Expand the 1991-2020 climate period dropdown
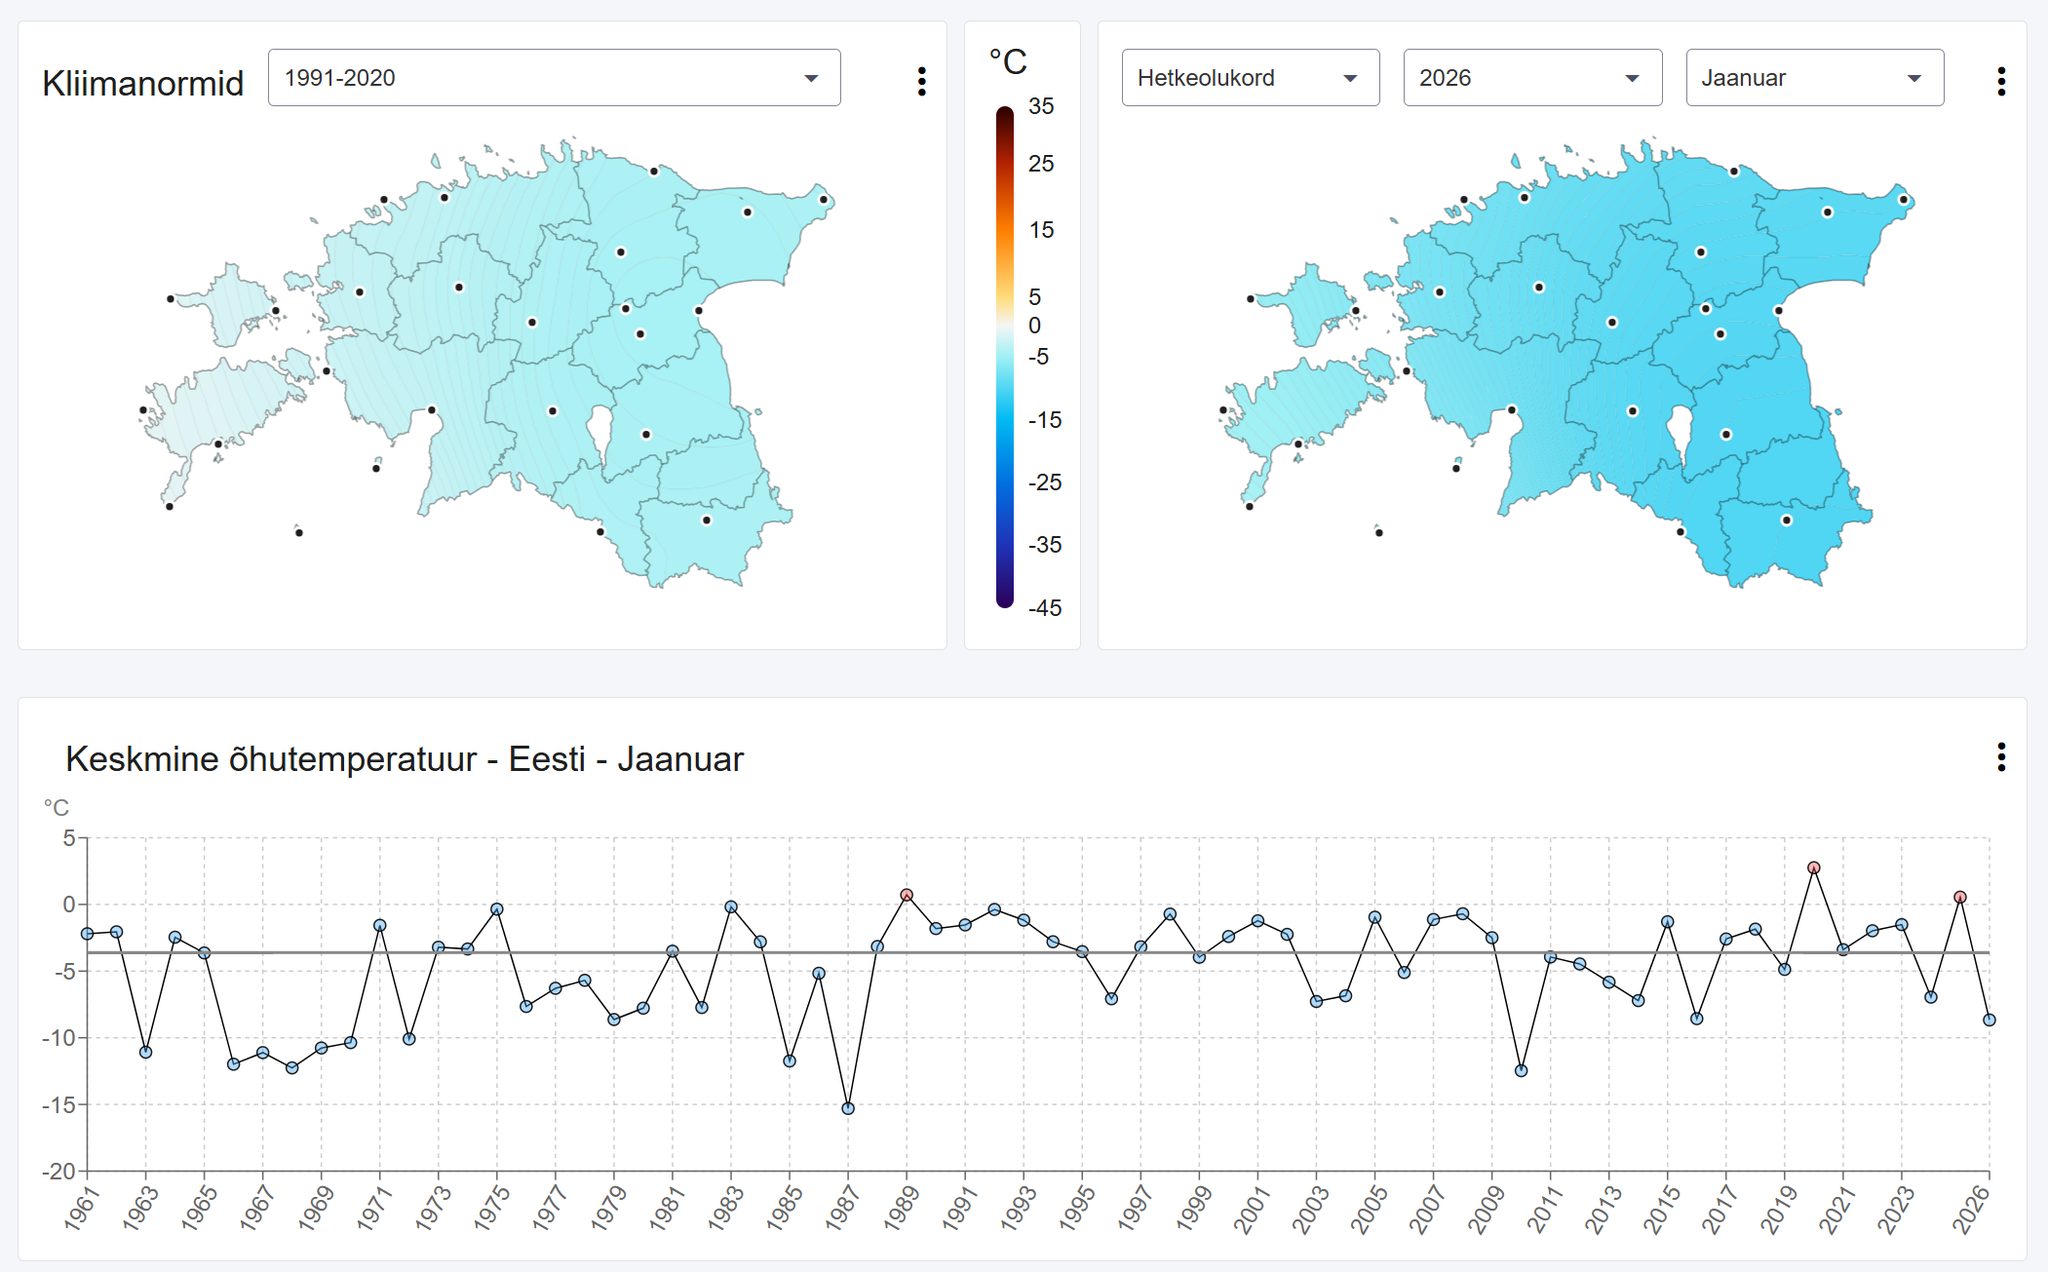2048x1272 pixels. coord(553,78)
